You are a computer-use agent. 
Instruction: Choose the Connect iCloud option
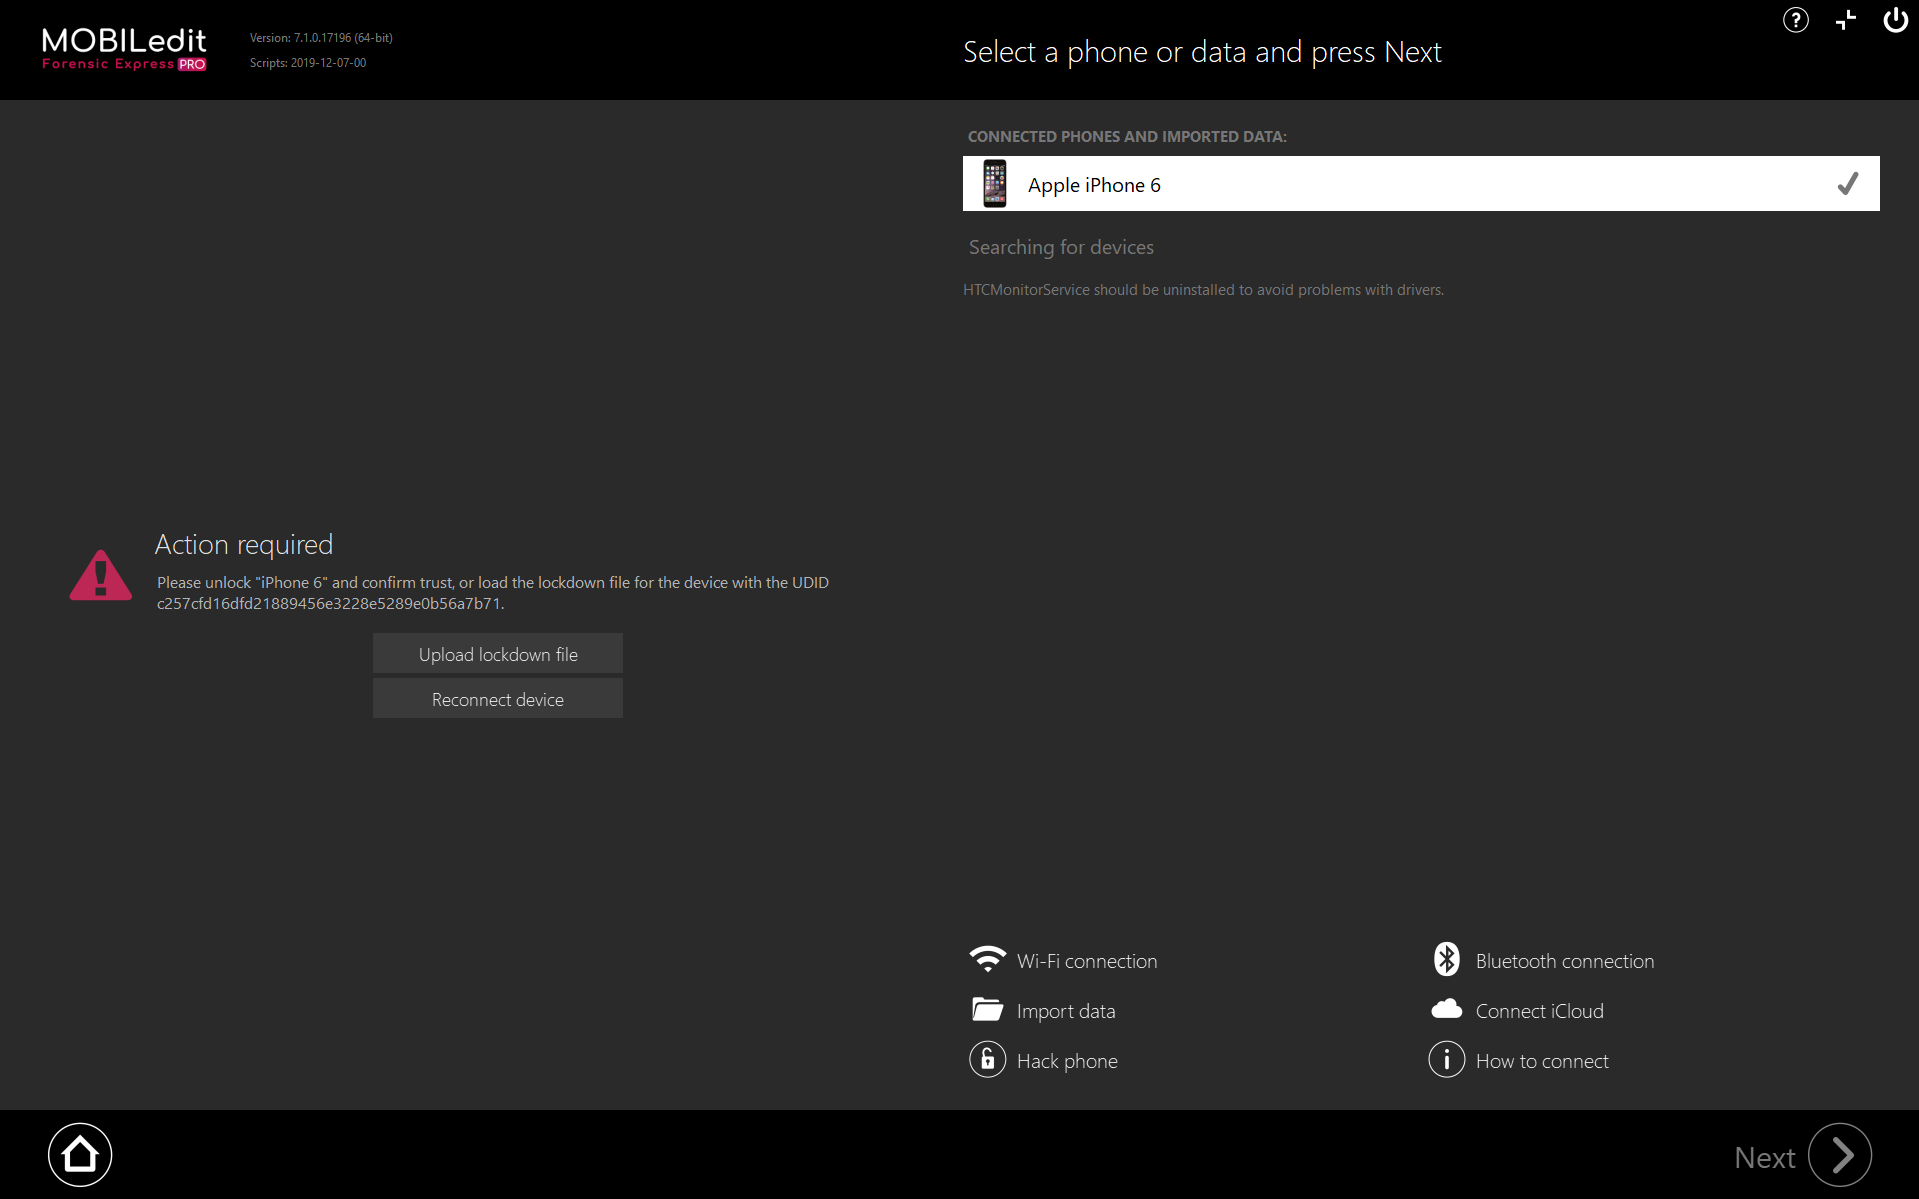tap(1540, 1011)
